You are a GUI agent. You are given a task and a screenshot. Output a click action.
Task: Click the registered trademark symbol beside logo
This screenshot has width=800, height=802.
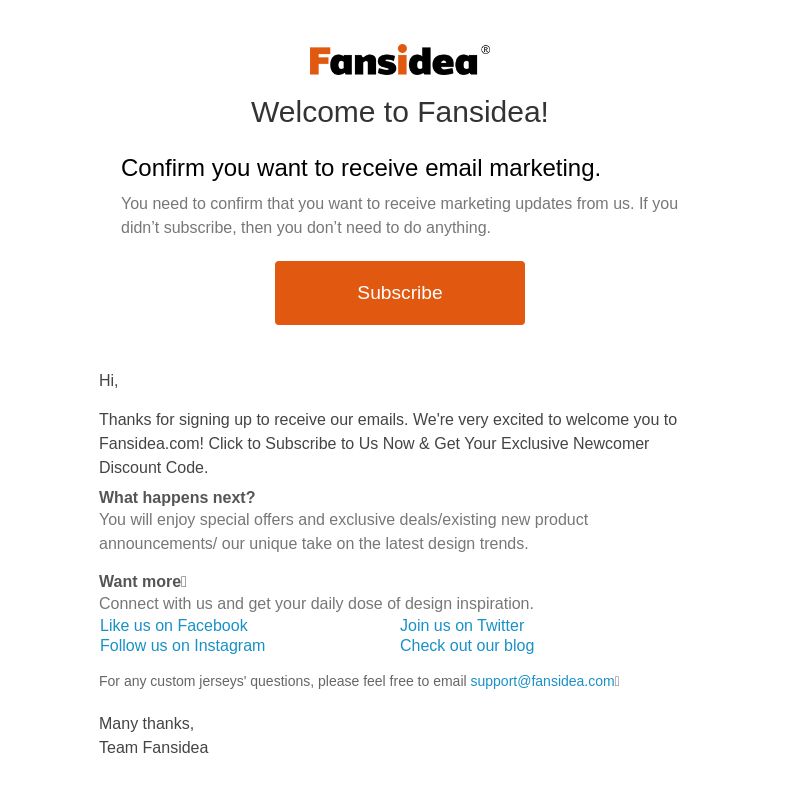click(x=485, y=50)
